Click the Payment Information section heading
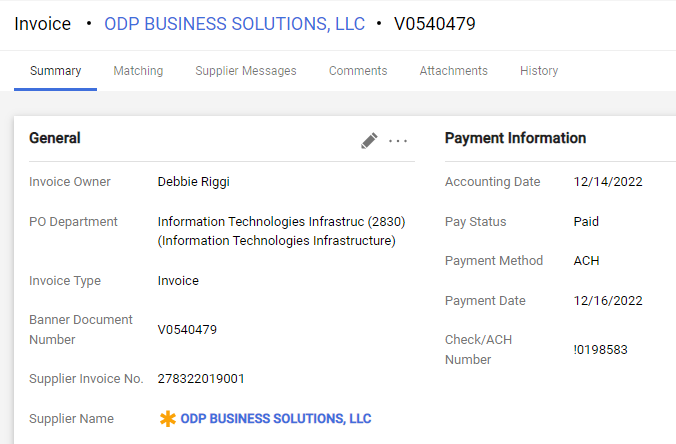Image resolution: width=676 pixels, height=444 pixels. click(515, 138)
